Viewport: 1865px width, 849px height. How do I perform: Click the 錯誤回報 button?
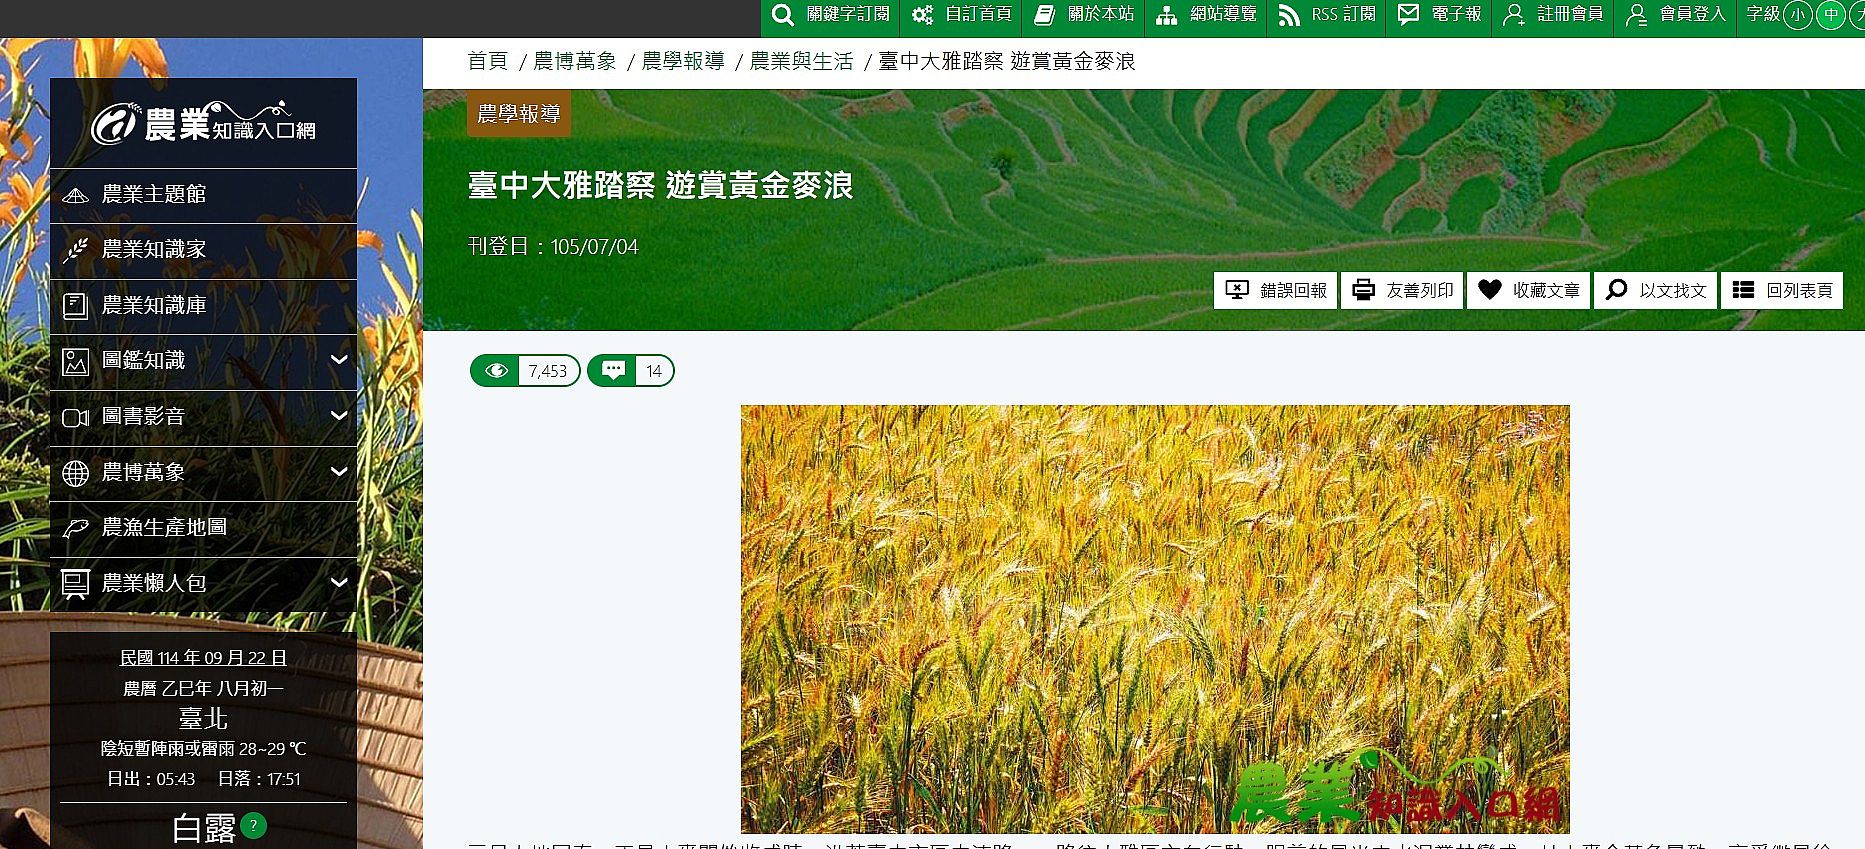tap(1275, 290)
